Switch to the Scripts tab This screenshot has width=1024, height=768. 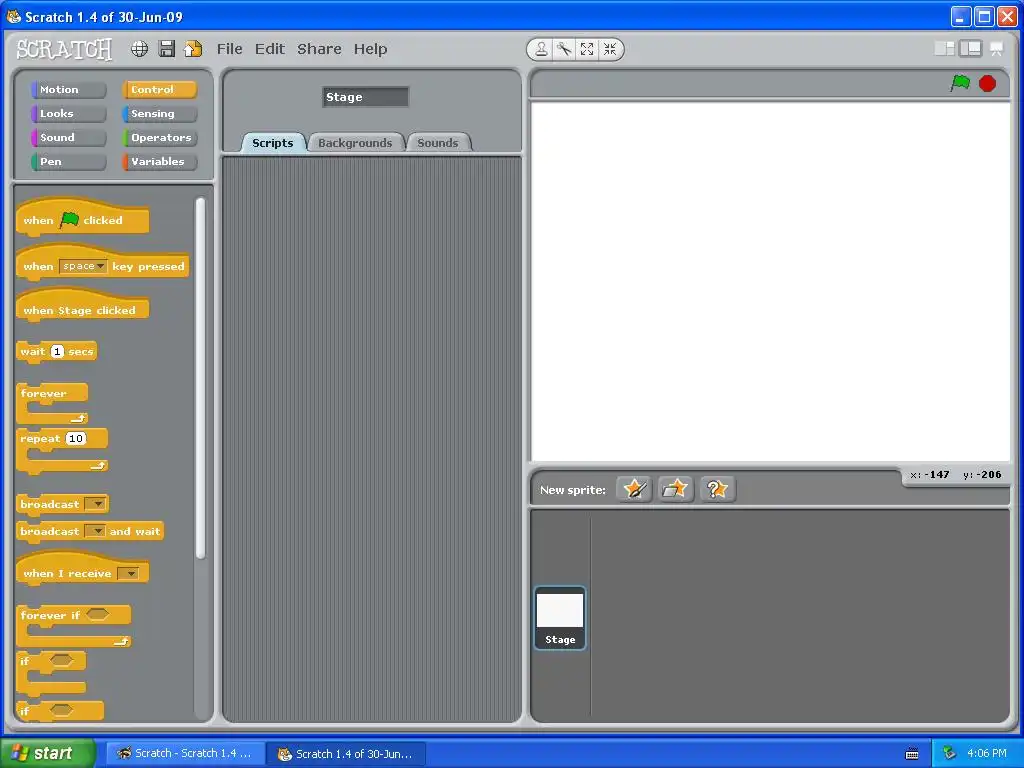point(273,142)
